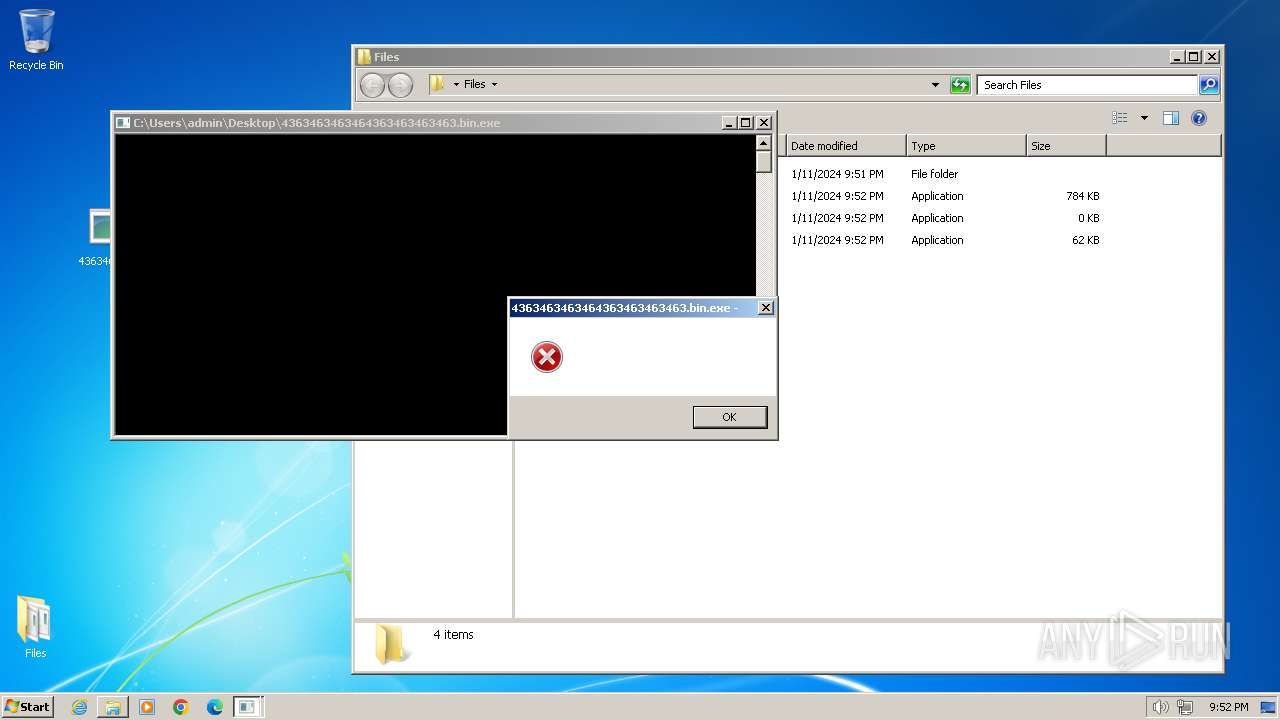Minimize the console window
This screenshot has width=1280, height=720.
point(729,123)
